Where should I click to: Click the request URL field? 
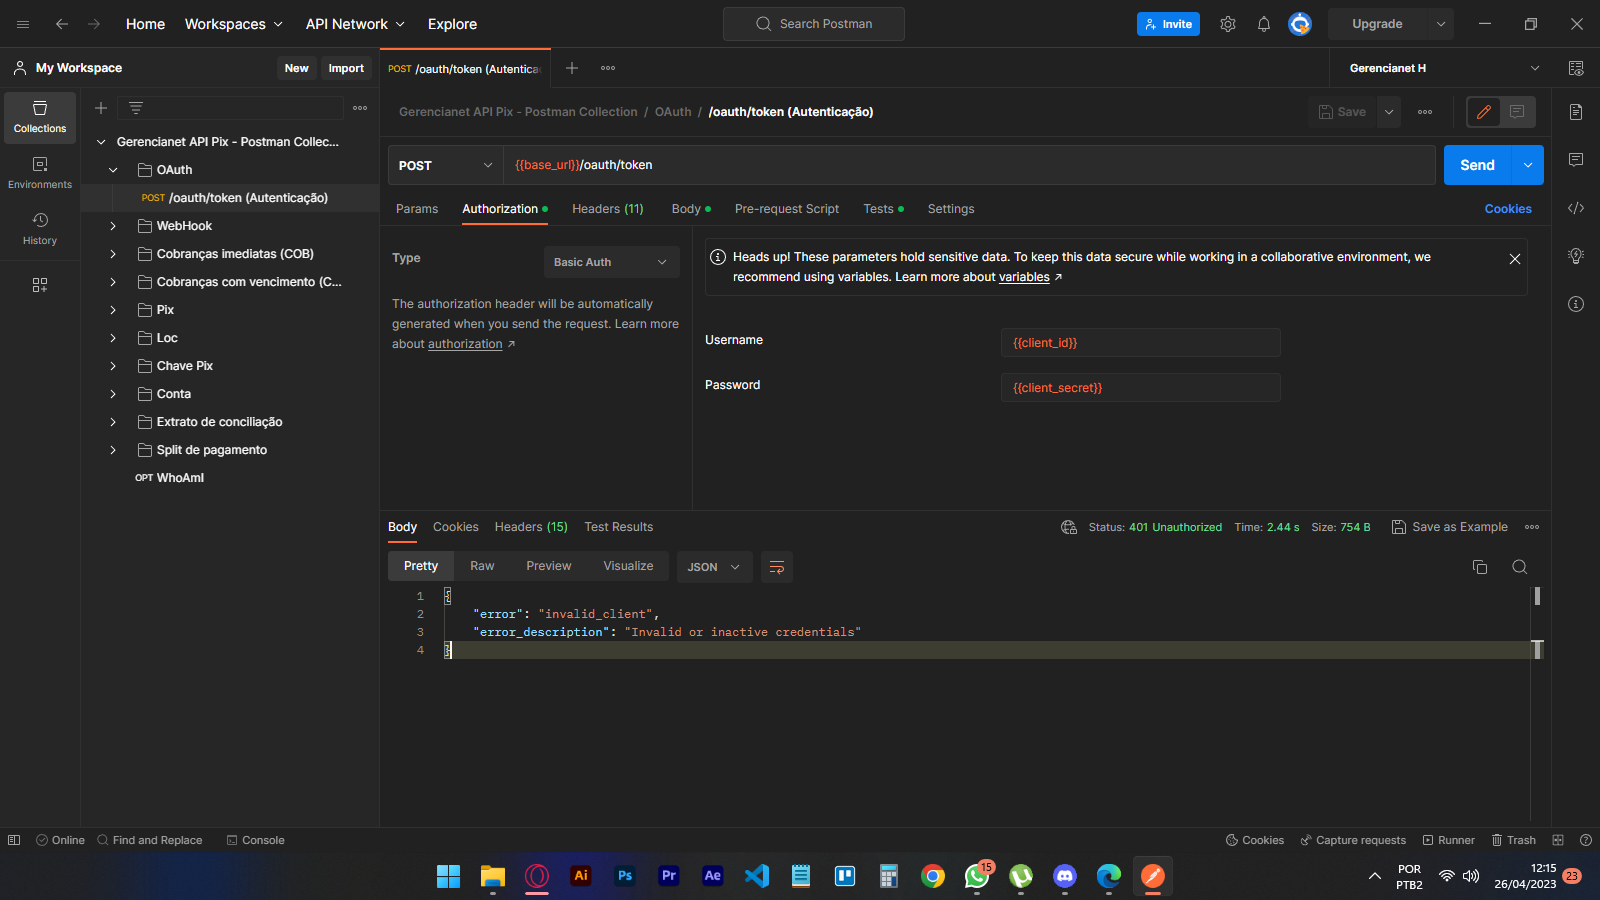pos(969,165)
